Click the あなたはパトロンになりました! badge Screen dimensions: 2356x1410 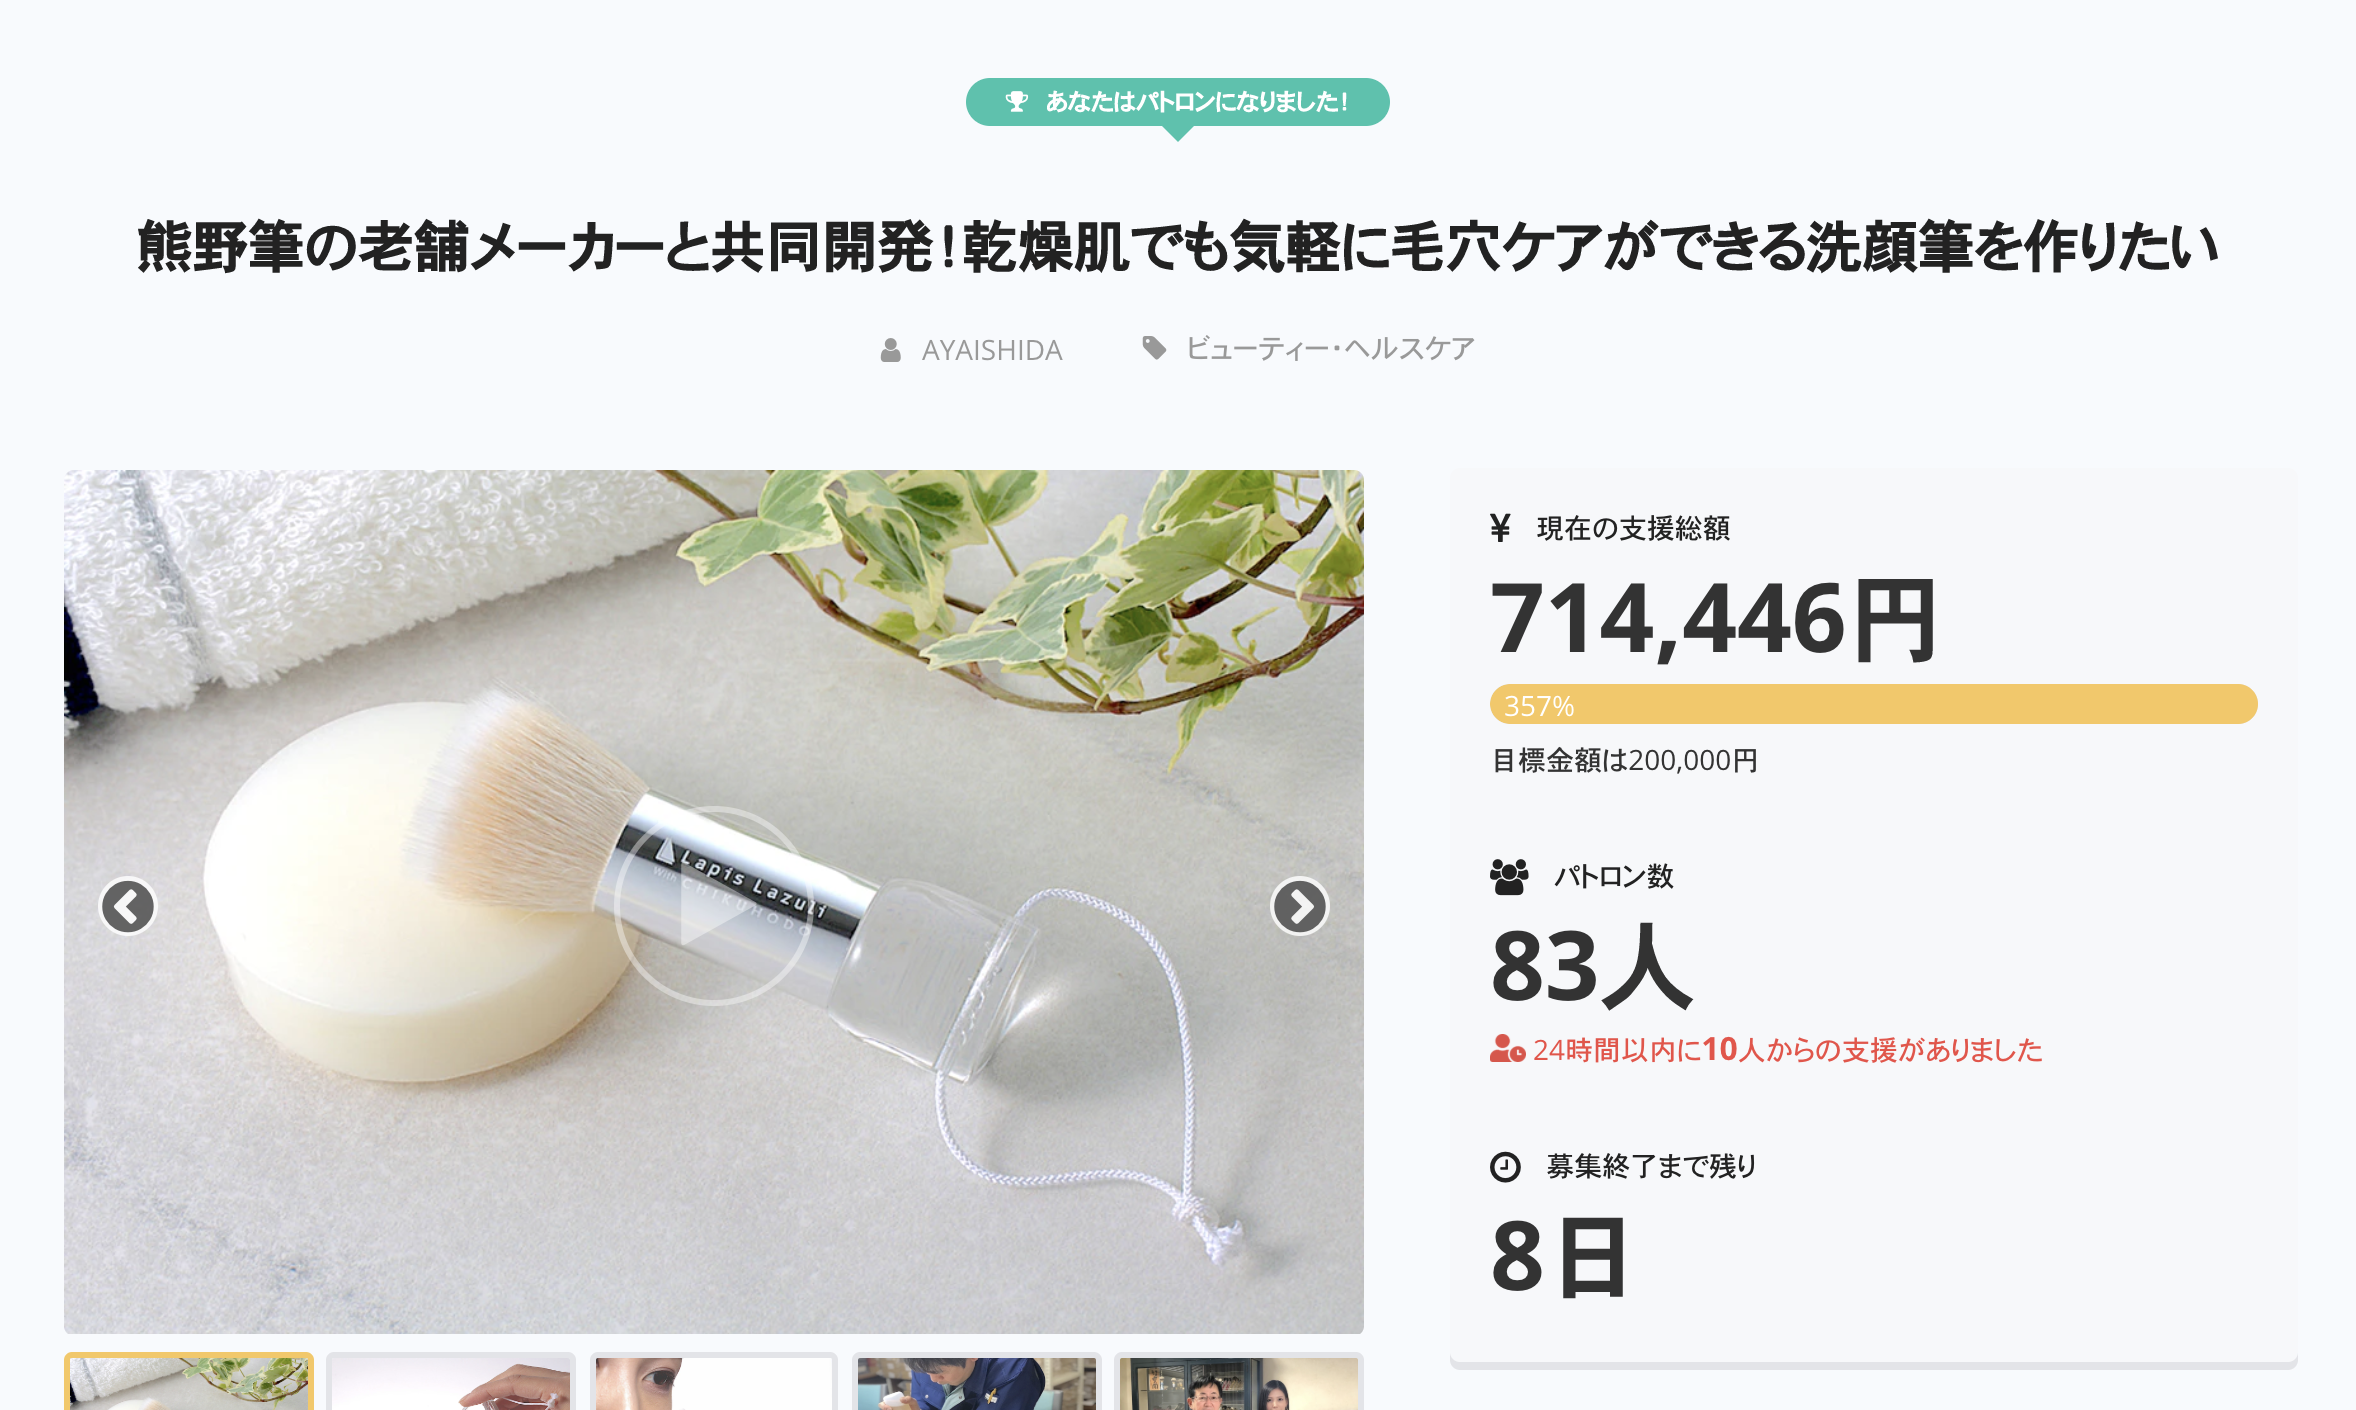coord(1177,102)
